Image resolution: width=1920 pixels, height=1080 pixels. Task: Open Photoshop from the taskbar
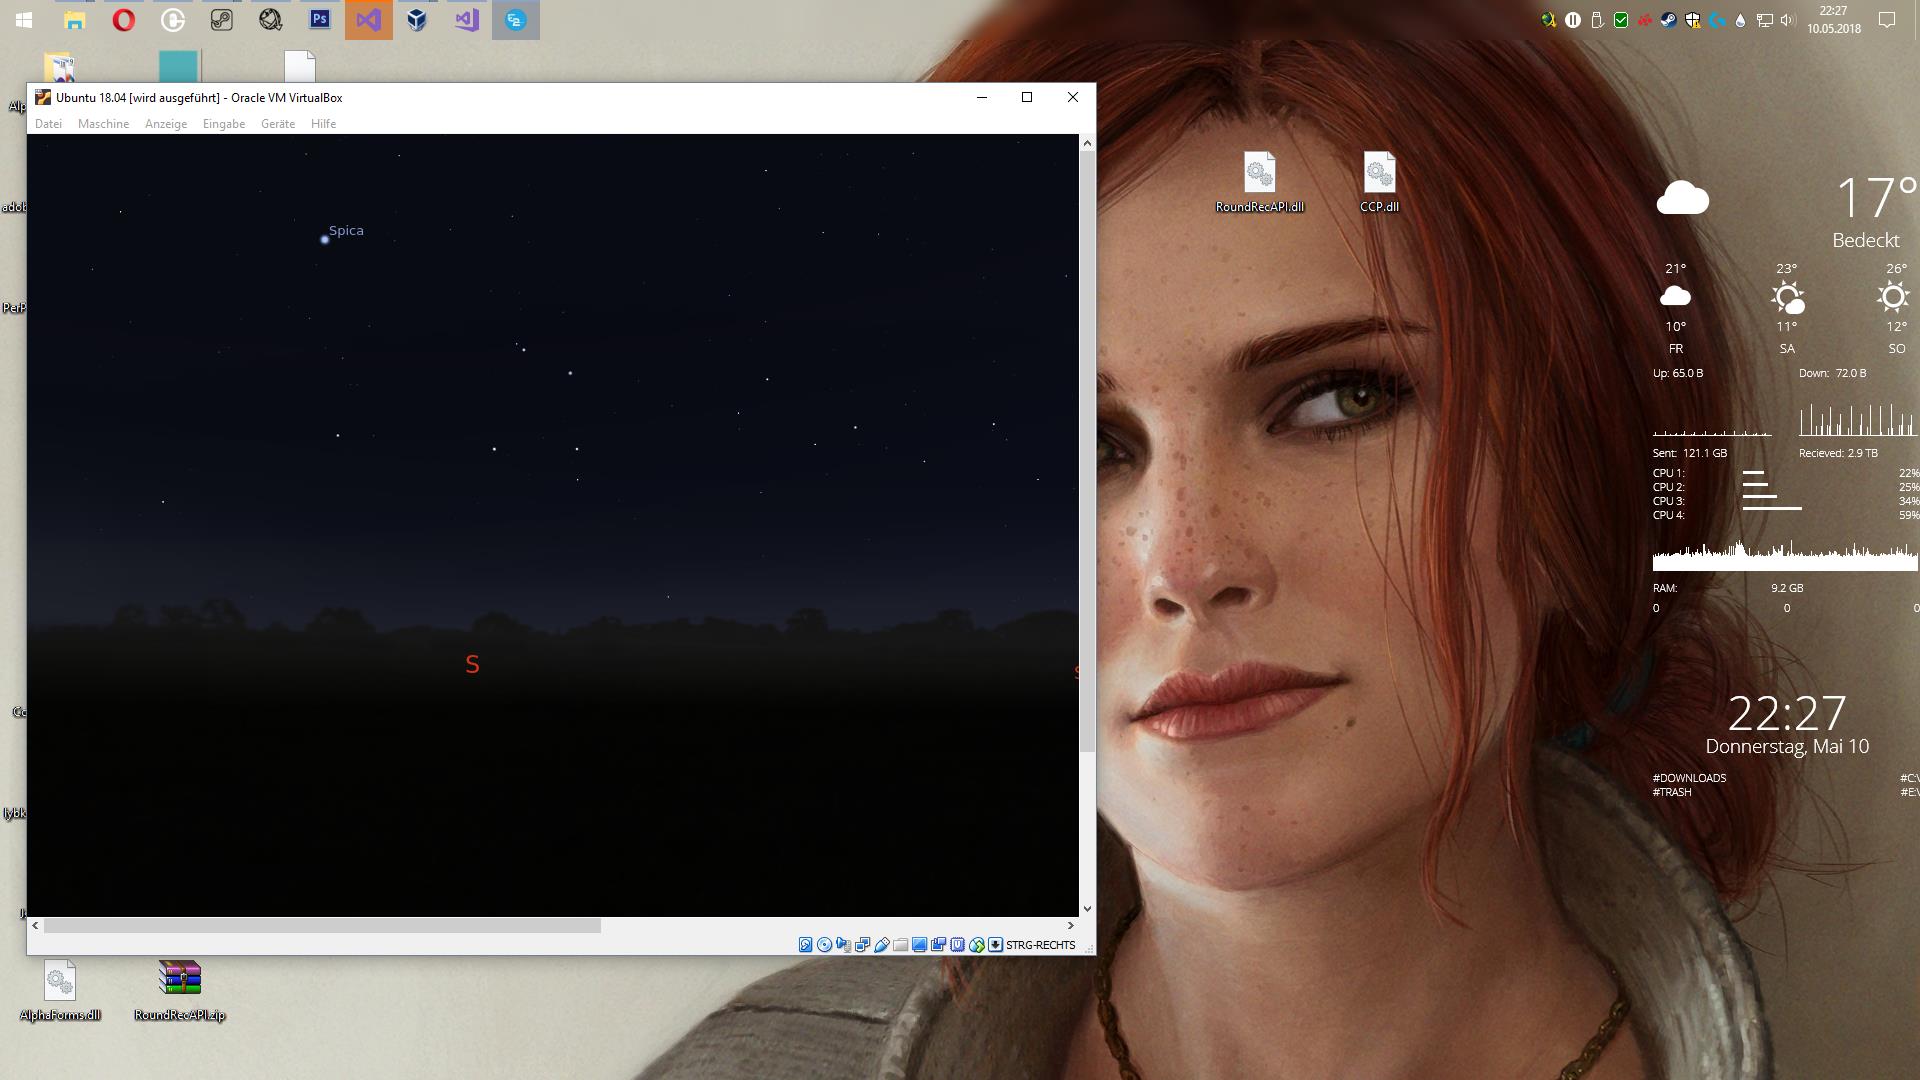pyautogui.click(x=320, y=19)
